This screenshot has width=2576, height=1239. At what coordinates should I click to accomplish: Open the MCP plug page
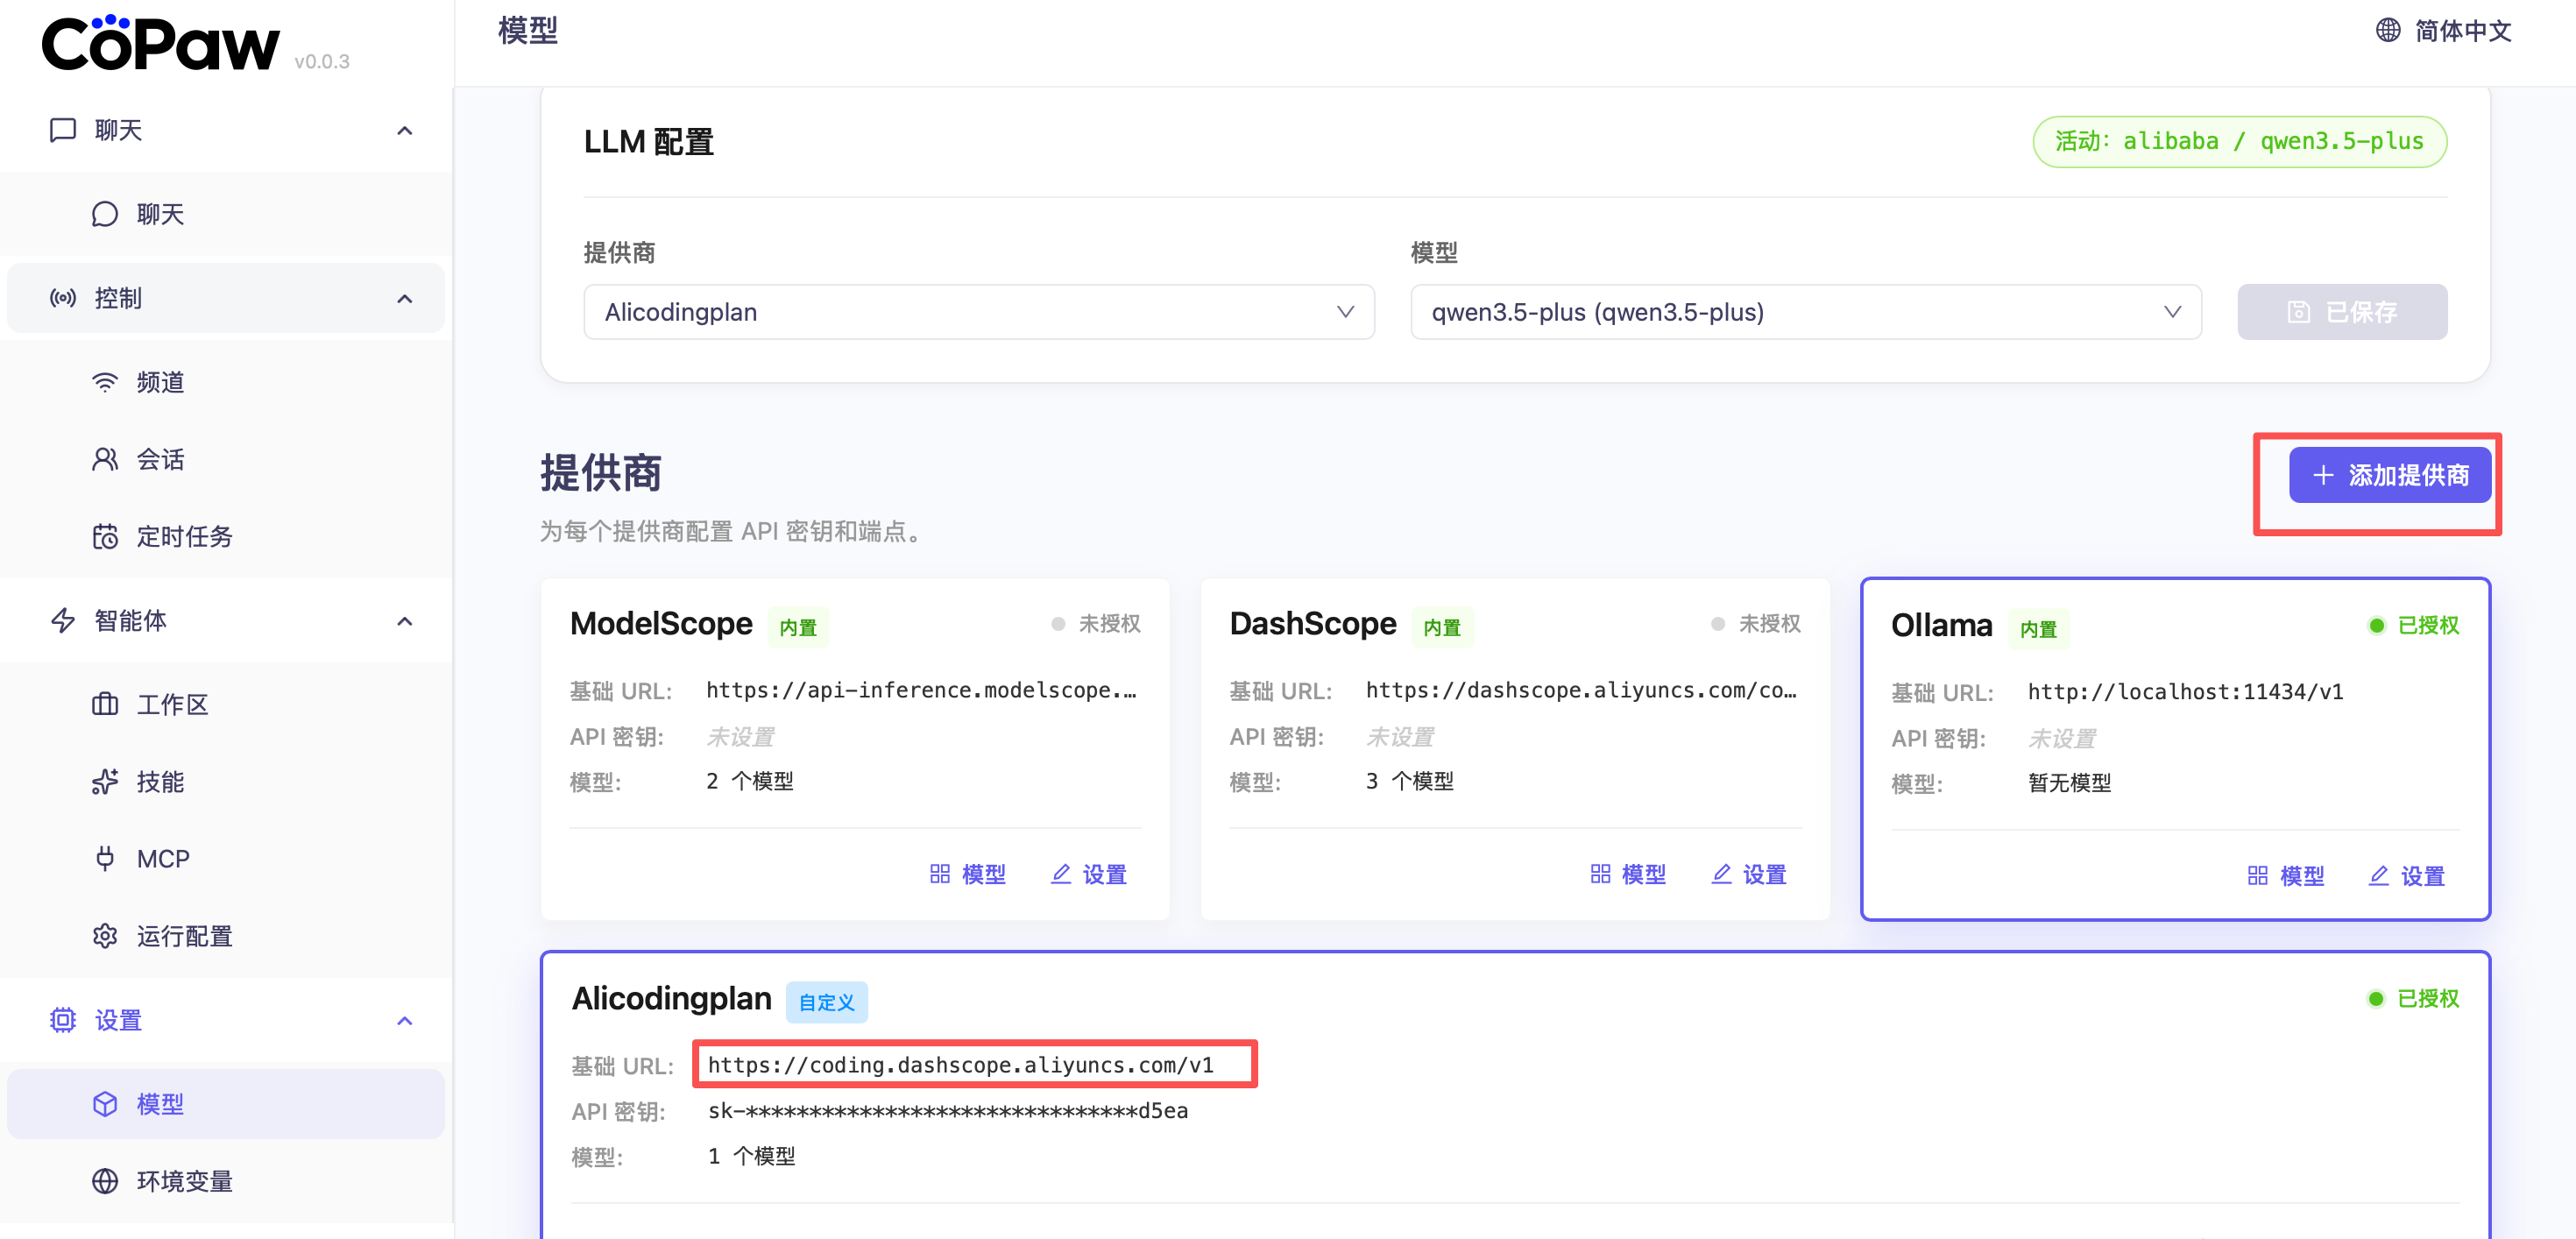point(162,858)
